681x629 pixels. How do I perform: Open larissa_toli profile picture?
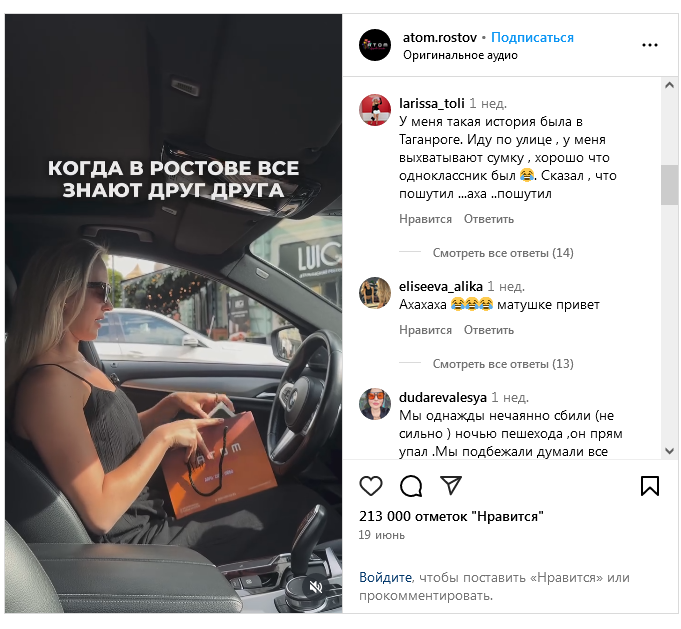coord(375,110)
